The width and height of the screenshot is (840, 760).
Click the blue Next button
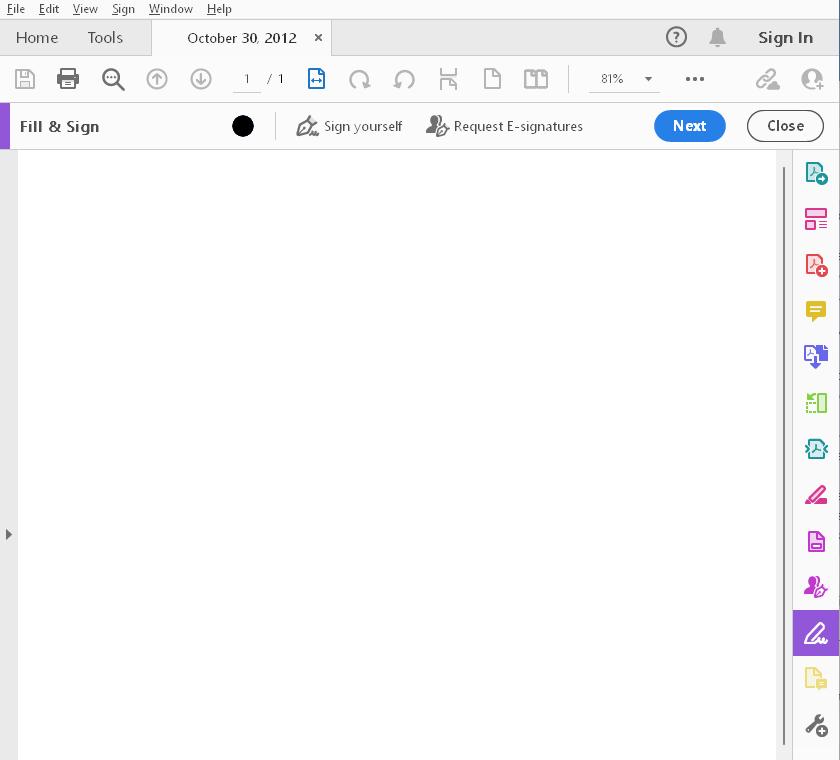(689, 126)
